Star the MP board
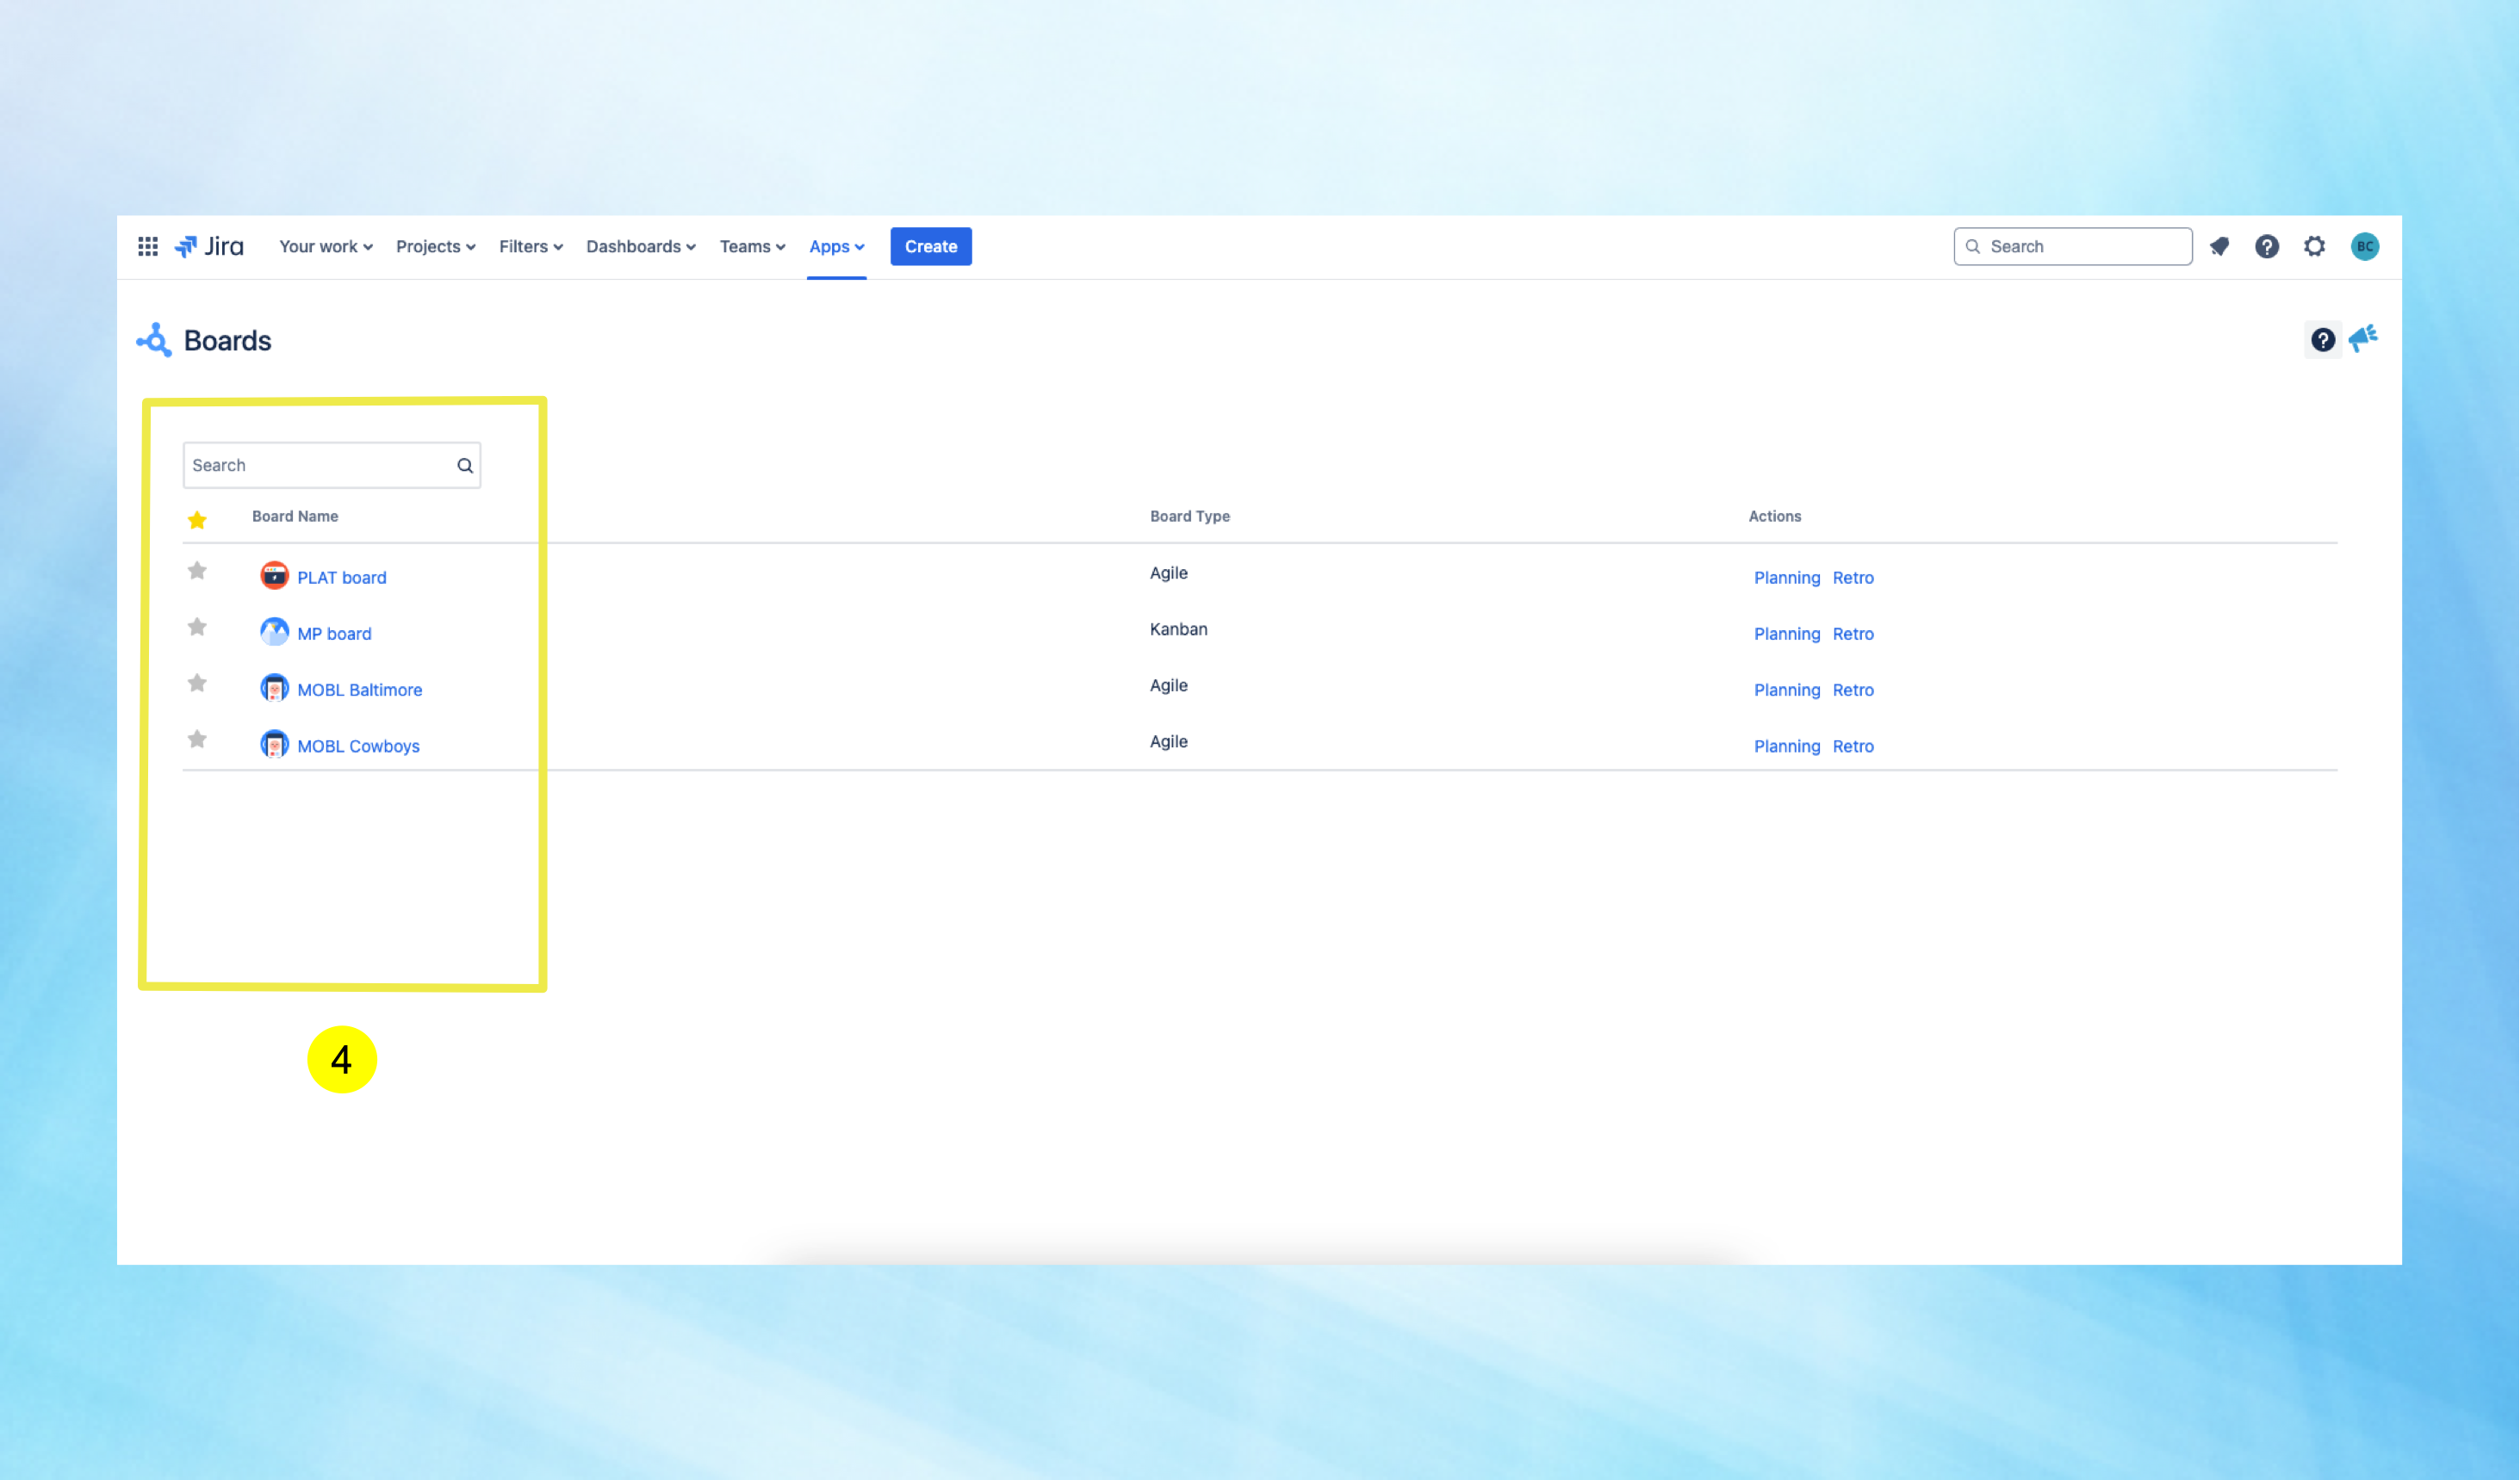2520x1480 pixels. [x=197, y=627]
